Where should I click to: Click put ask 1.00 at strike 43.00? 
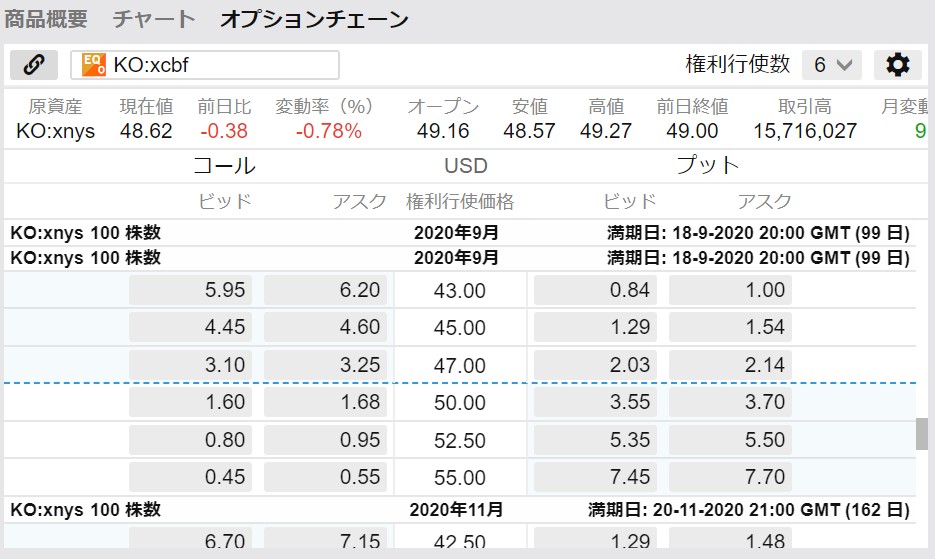(x=730, y=290)
